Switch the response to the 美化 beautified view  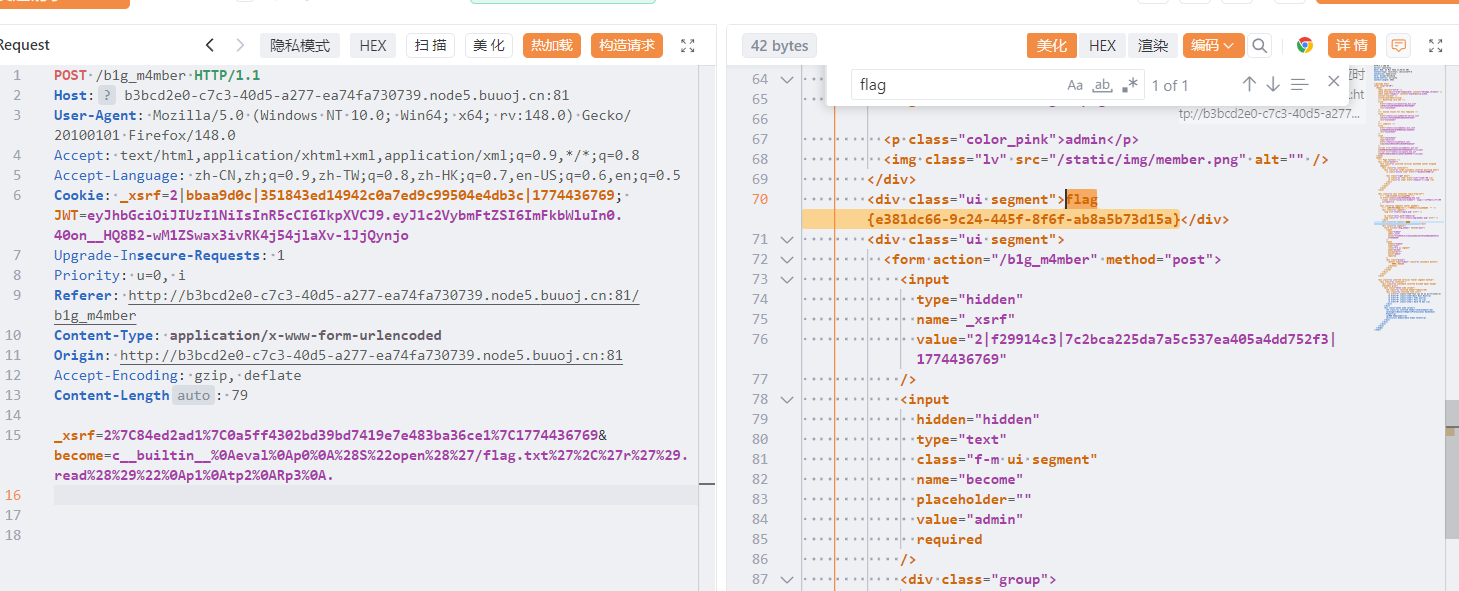coord(1052,45)
